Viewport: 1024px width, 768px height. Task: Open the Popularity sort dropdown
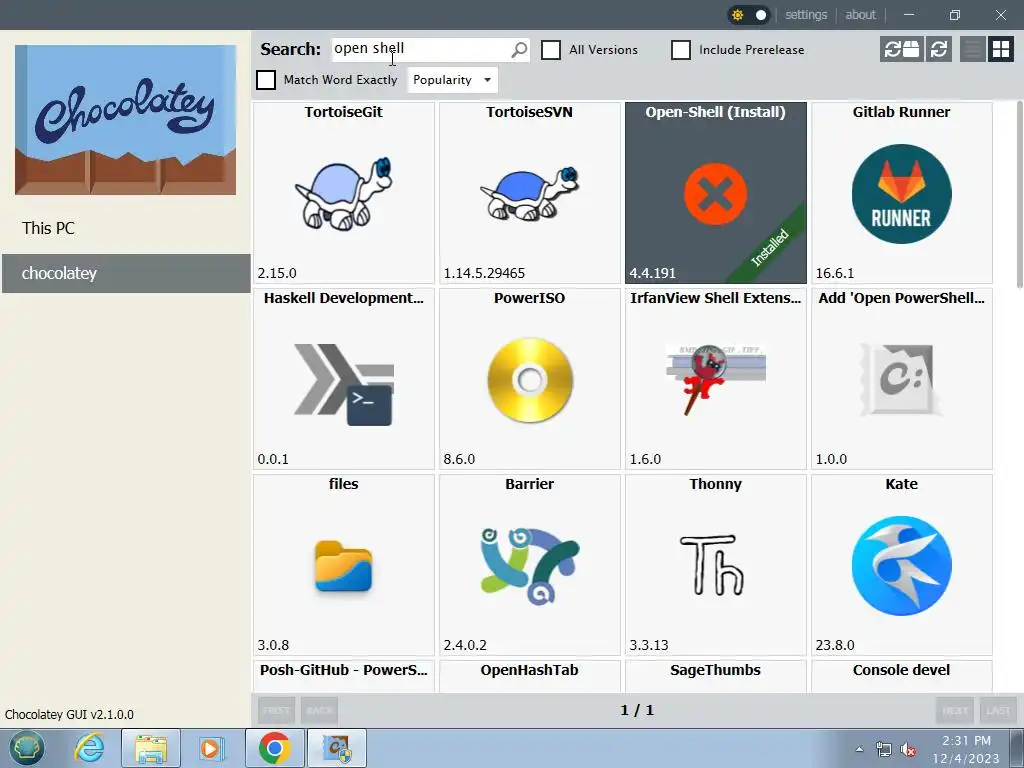click(452, 80)
